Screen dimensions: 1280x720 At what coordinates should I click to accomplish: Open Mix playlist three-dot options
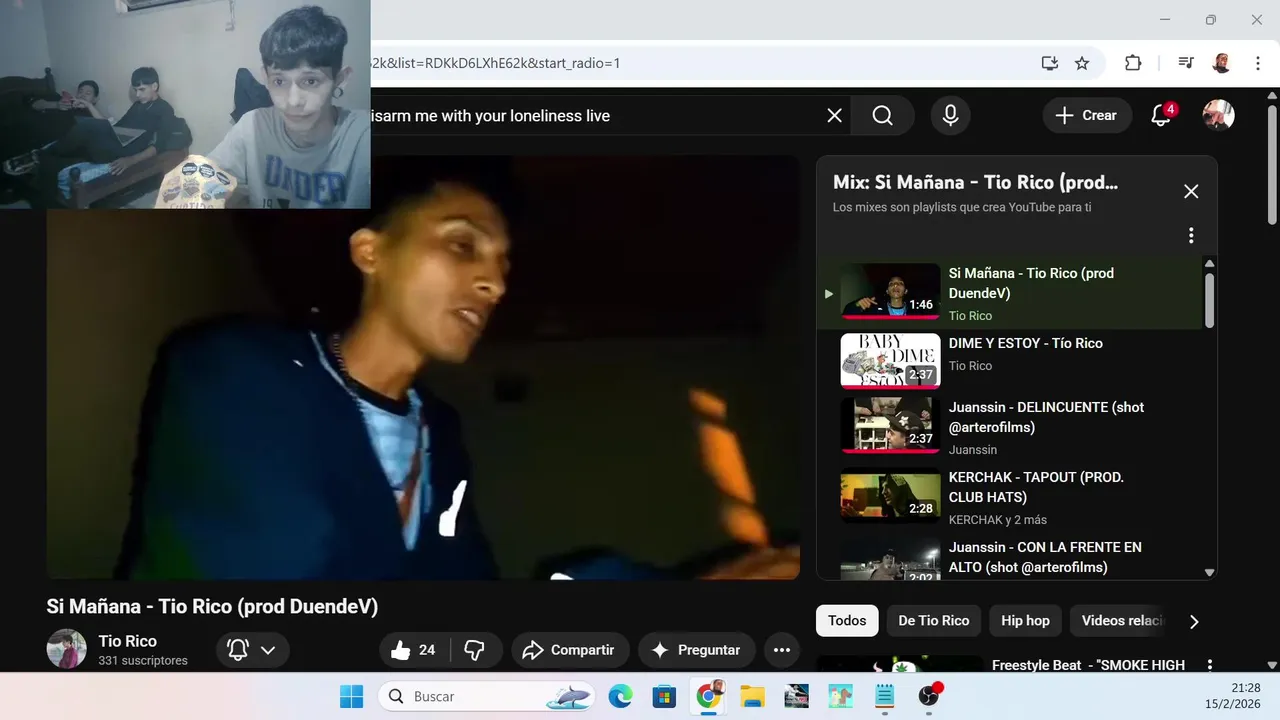pos(1191,236)
